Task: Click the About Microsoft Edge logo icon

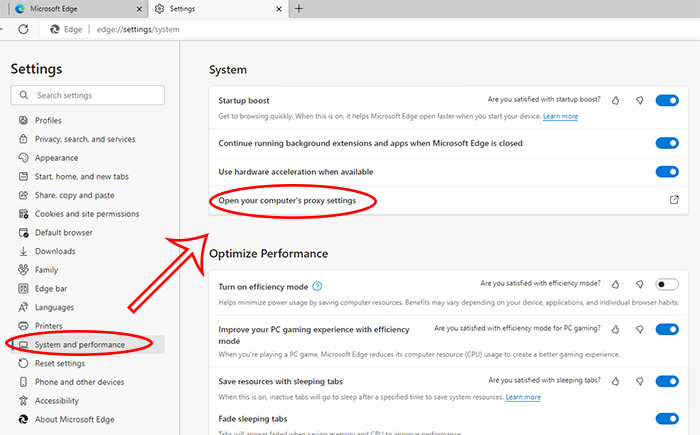Action: [x=23, y=419]
